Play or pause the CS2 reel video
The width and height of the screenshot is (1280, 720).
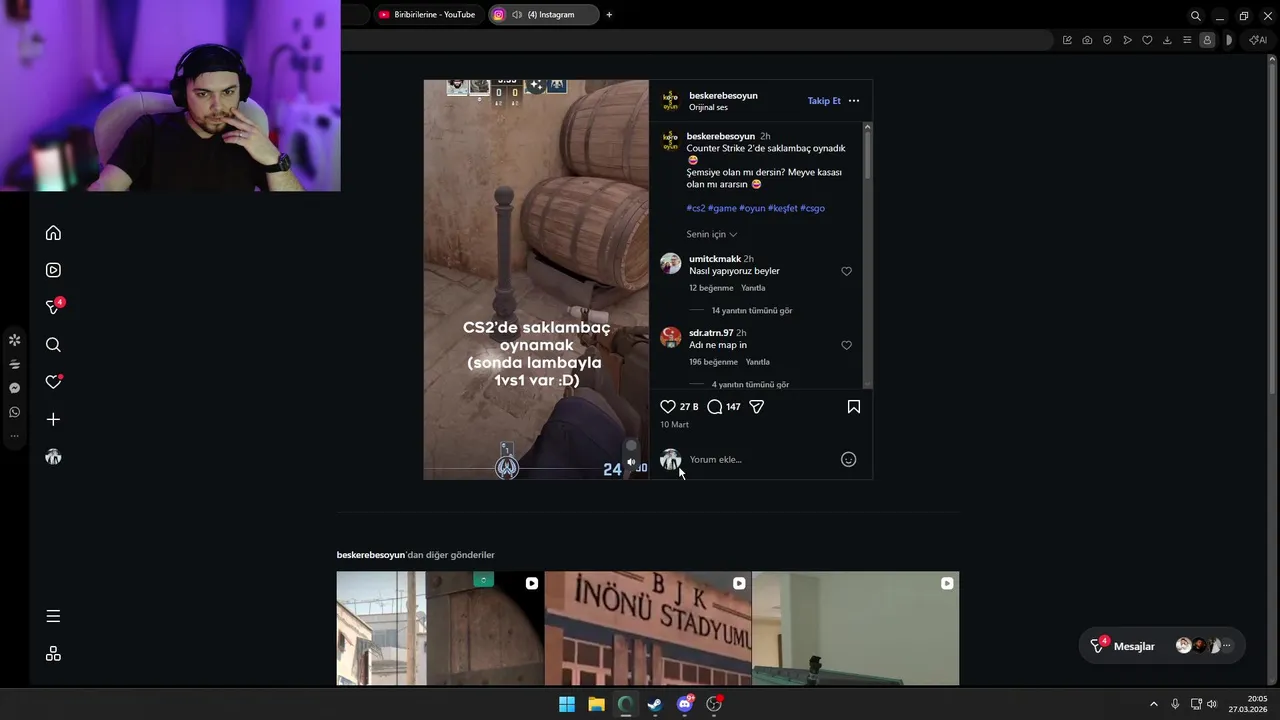(x=536, y=280)
